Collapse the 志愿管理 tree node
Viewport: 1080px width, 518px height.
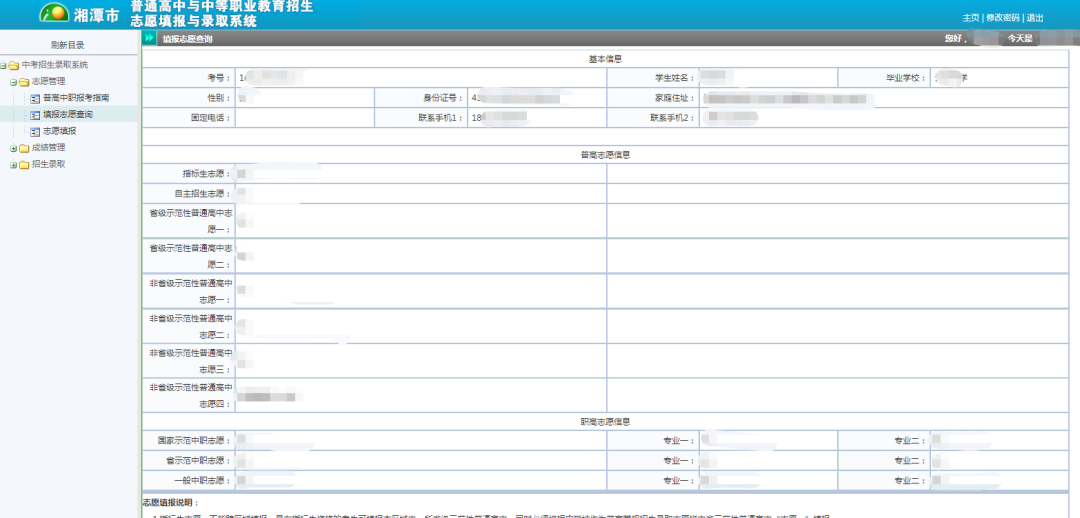point(13,82)
